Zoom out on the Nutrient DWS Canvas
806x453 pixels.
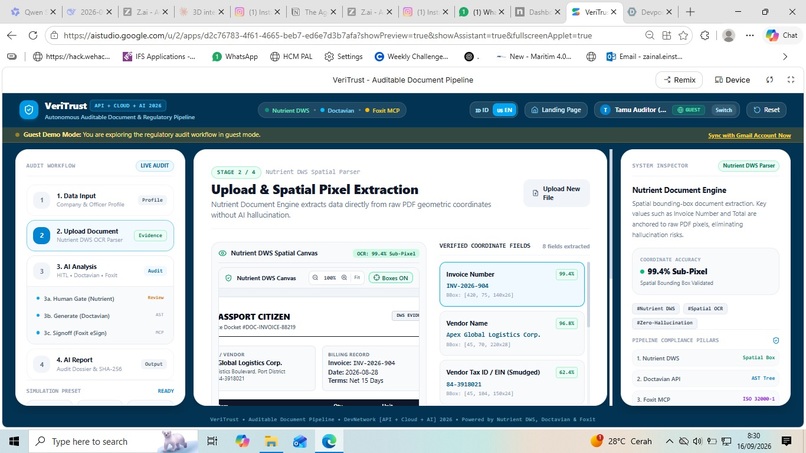tap(315, 278)
